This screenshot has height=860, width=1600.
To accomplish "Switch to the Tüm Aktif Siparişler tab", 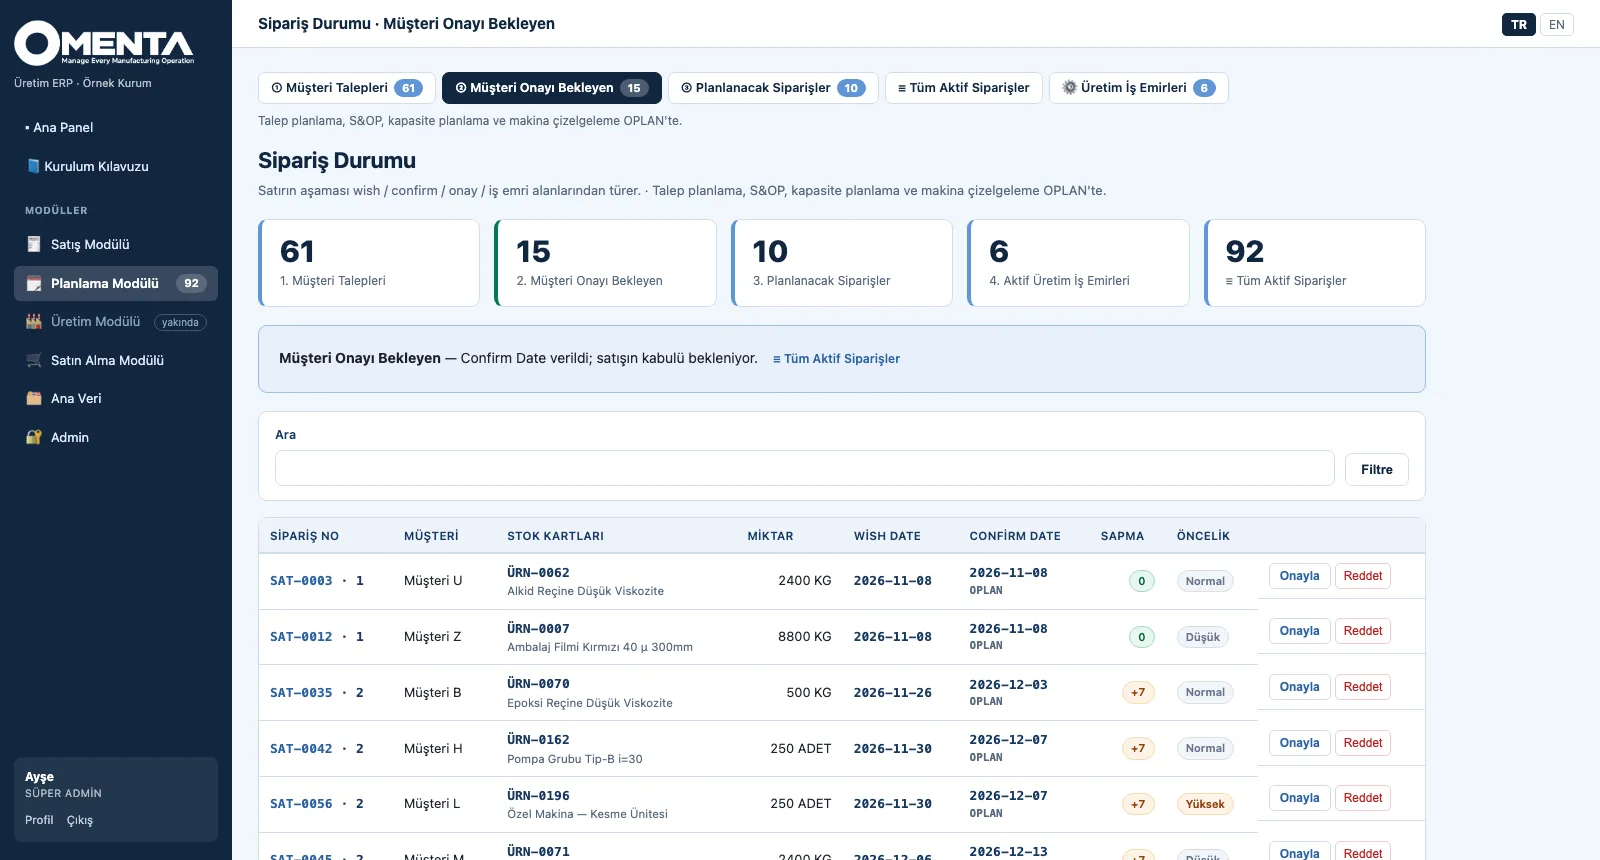I will 964,88.
